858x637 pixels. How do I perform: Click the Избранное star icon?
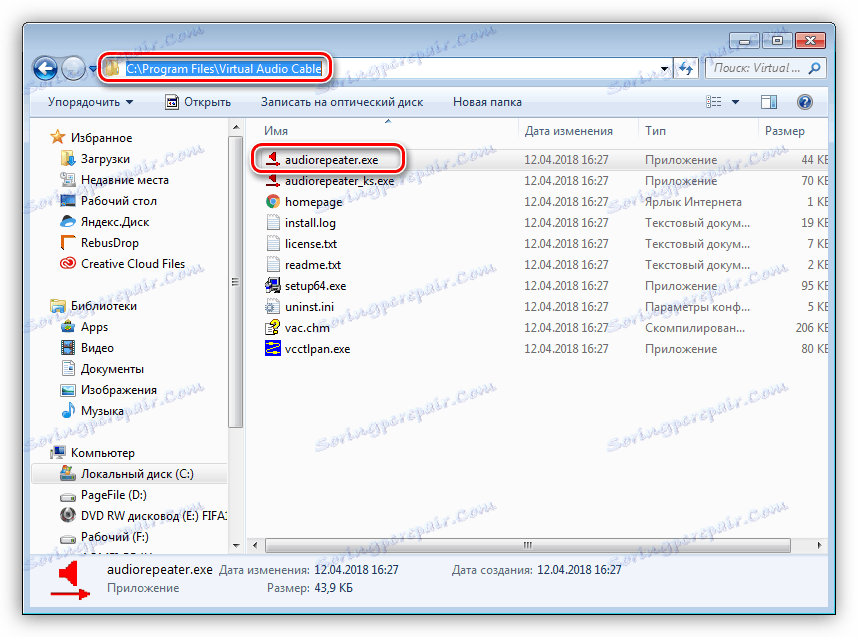pos(57,137)
